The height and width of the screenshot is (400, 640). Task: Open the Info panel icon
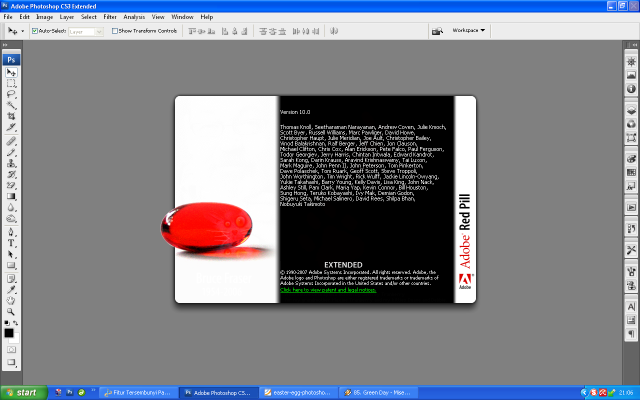coord(631,89)
